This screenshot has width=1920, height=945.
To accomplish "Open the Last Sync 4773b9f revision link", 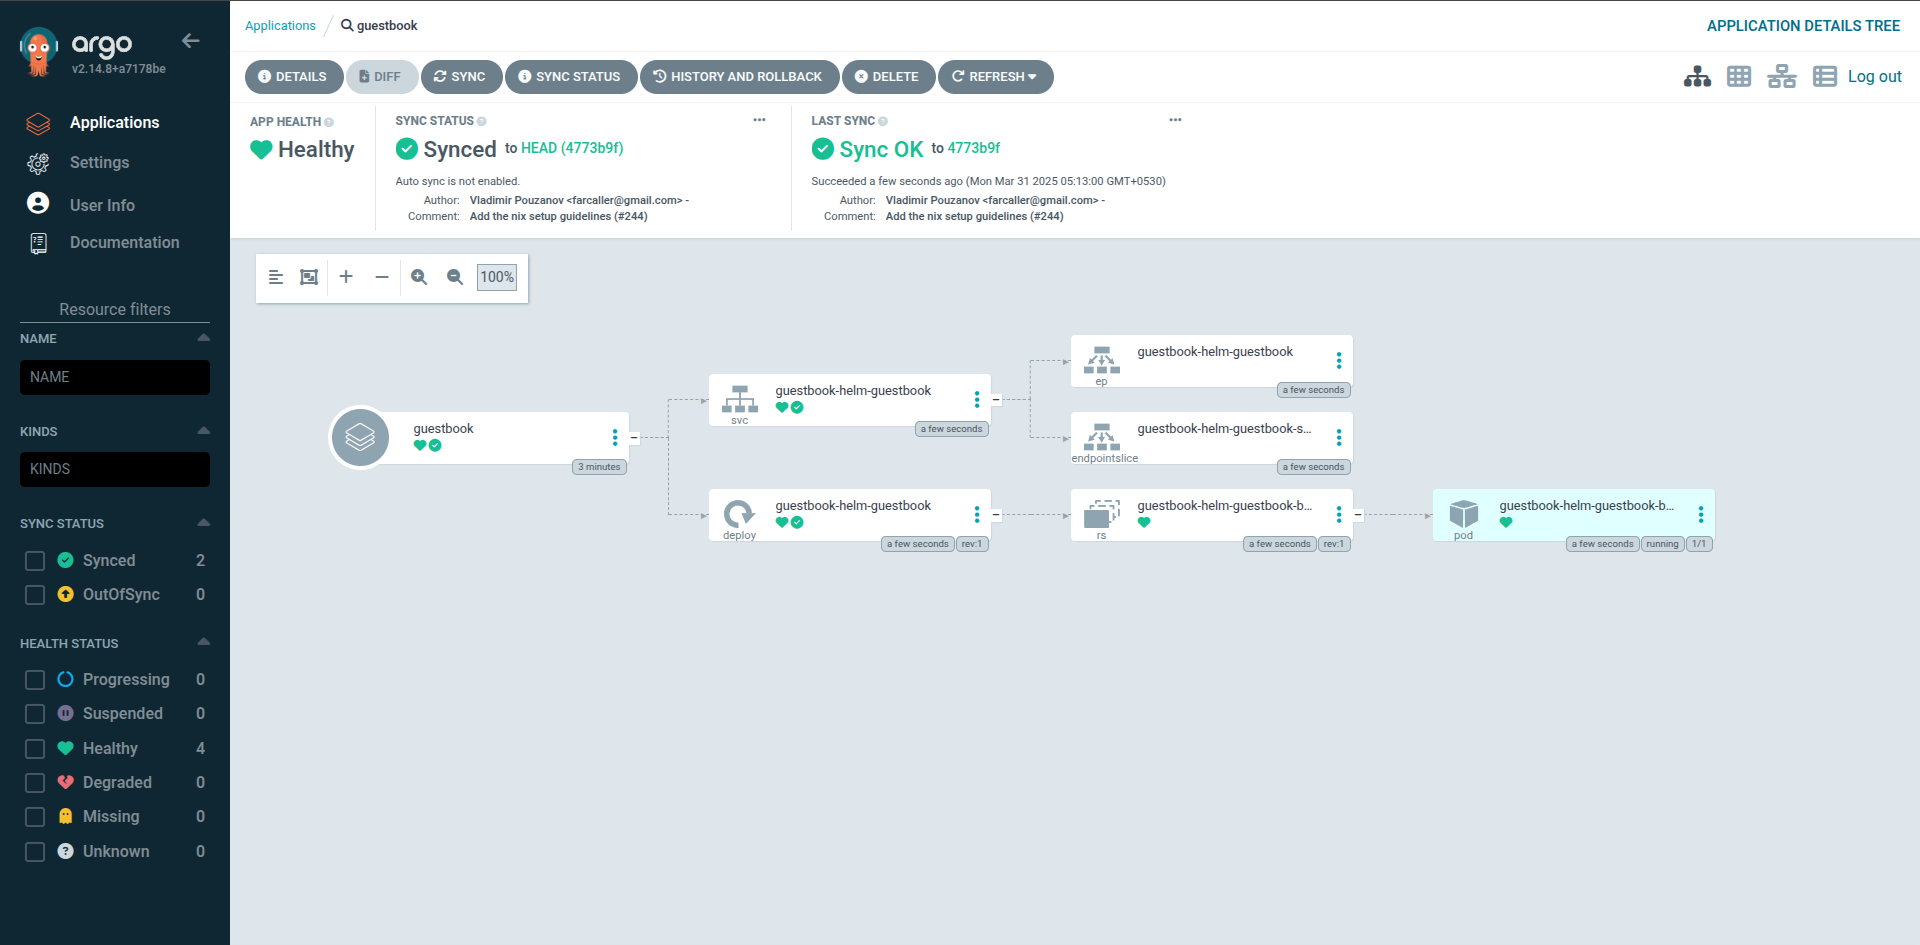I will tap(974, 148).
